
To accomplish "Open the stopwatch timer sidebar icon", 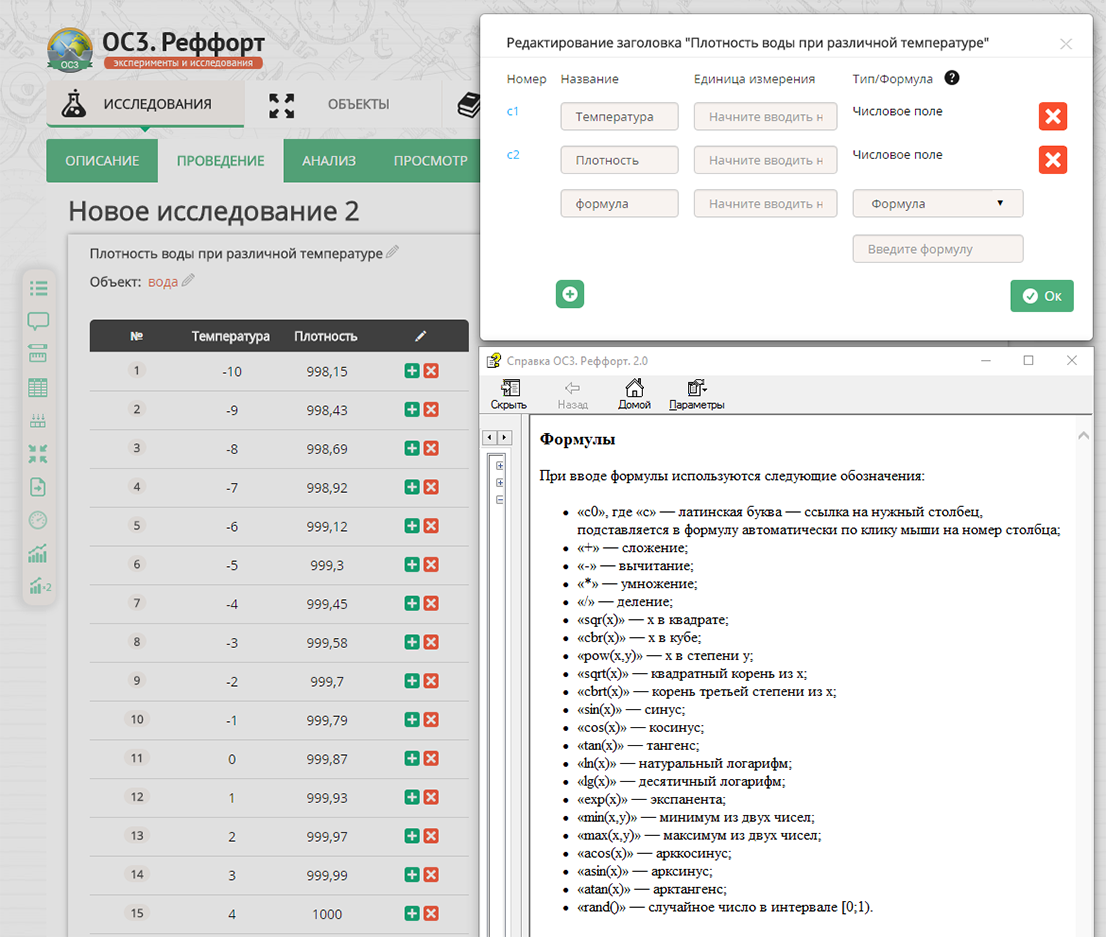I will pyautogui.click(x=39, y=520).
